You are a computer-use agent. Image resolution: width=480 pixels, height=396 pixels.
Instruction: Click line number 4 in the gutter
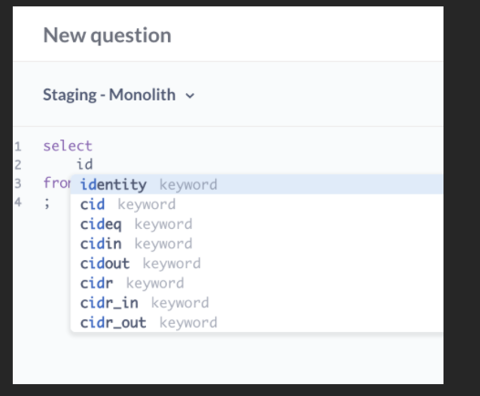point(18,202)
